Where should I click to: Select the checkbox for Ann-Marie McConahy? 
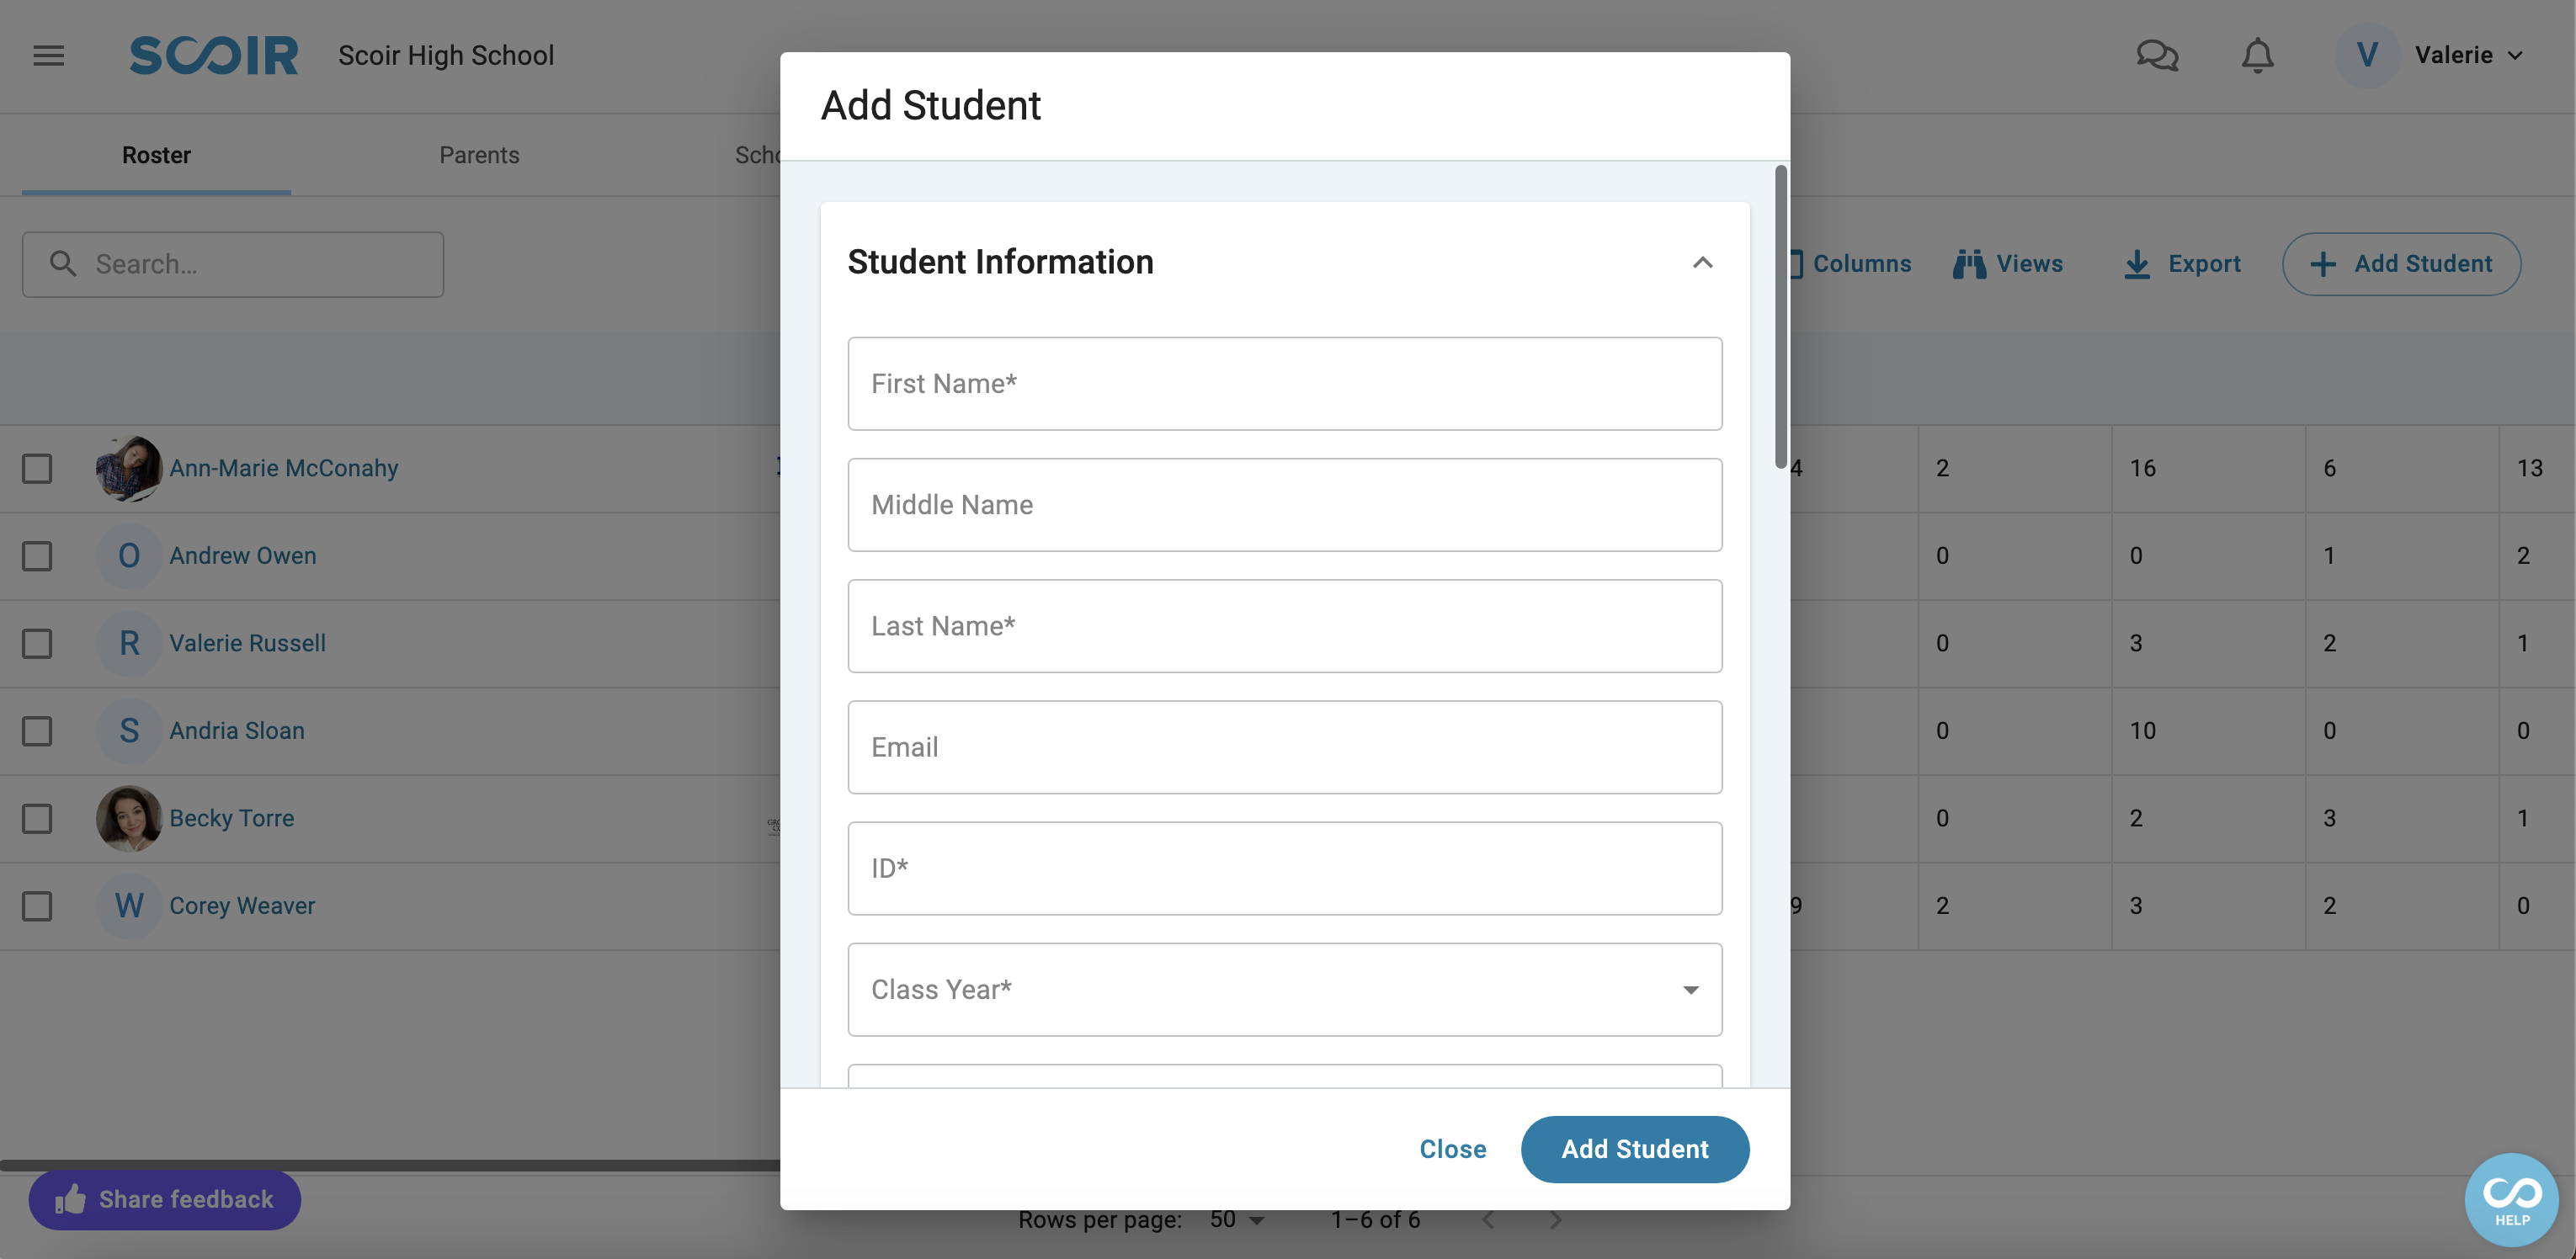click(x=37, y=468)
